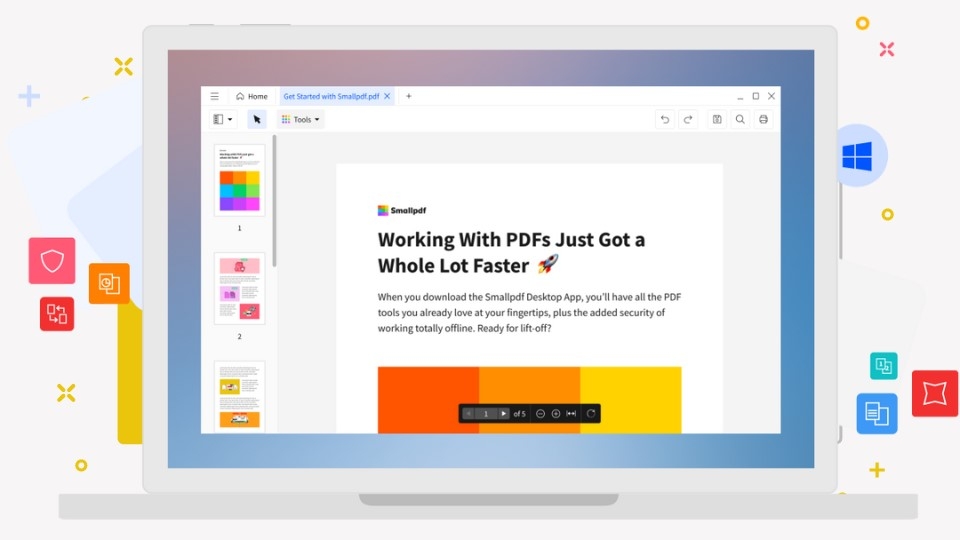Go to the Home tab
Viewport: 960px width, 540px height.
(x=252, y=96)
